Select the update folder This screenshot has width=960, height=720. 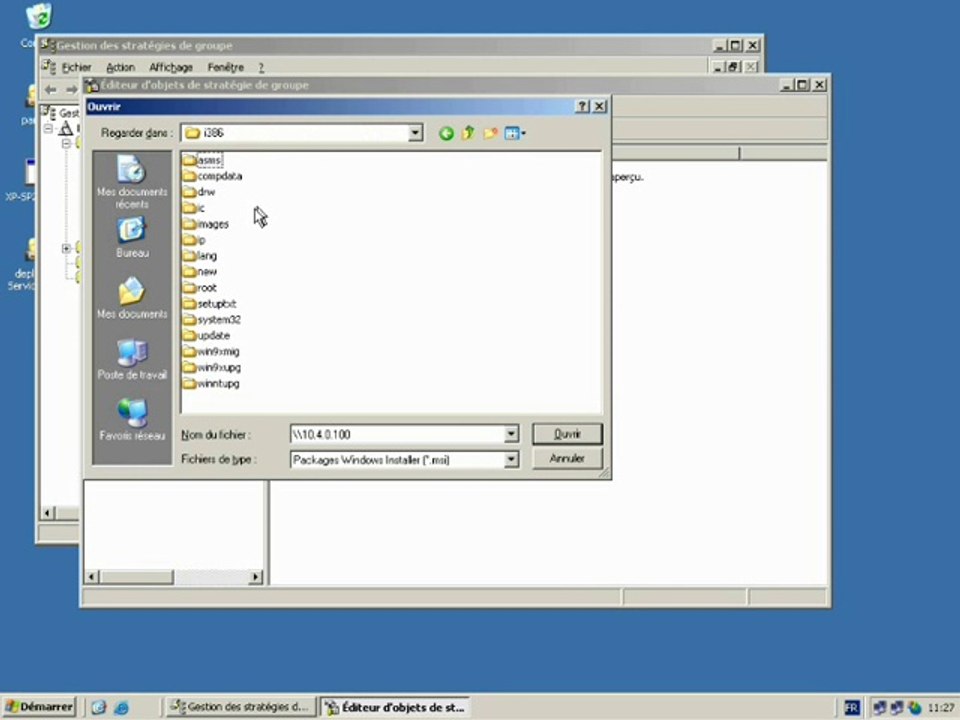pos(207,336)
